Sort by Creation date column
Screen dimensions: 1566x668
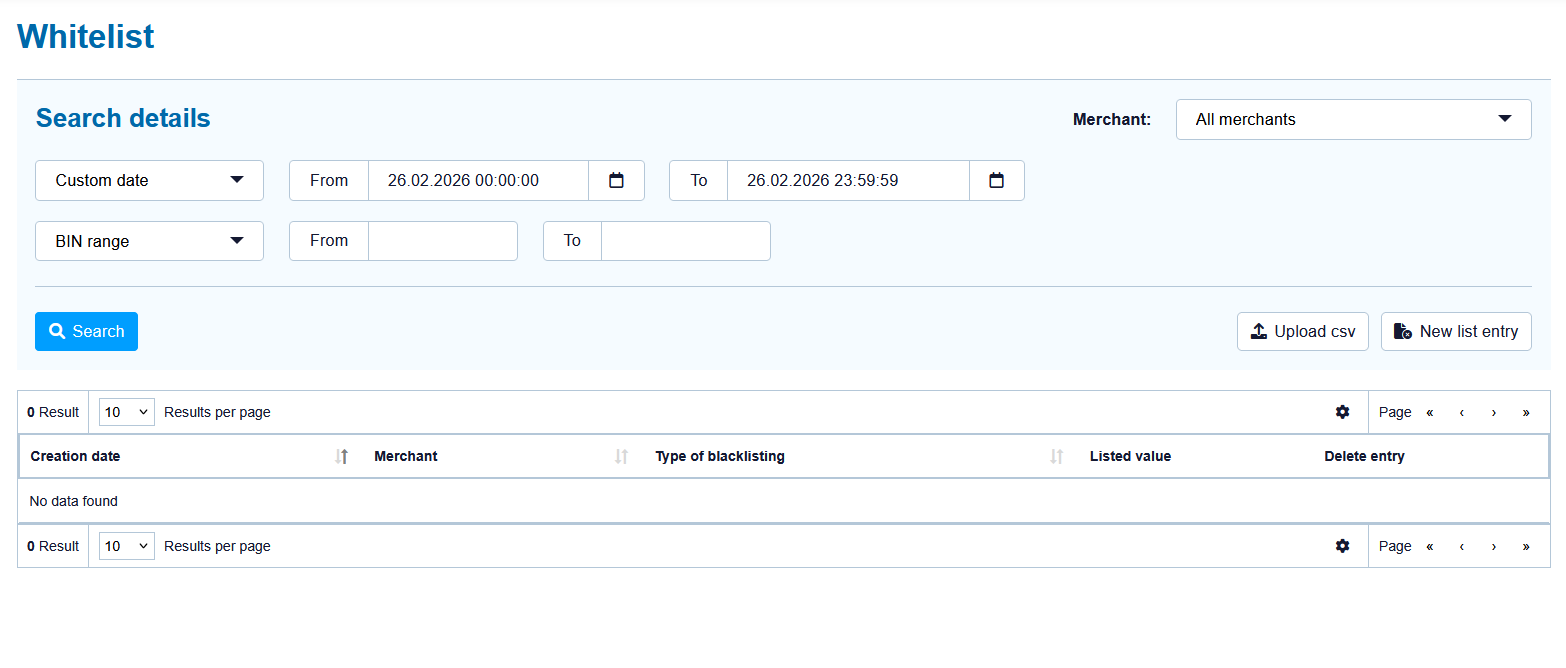coord(341,457)
